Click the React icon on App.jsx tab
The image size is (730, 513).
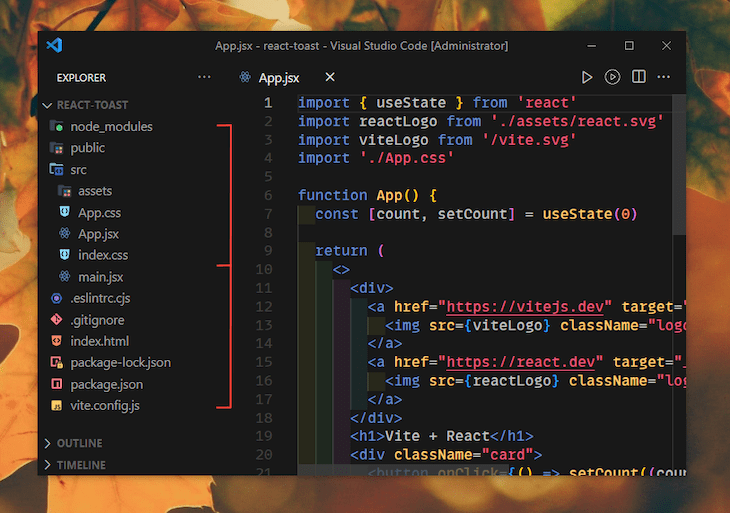coord(245,77)
